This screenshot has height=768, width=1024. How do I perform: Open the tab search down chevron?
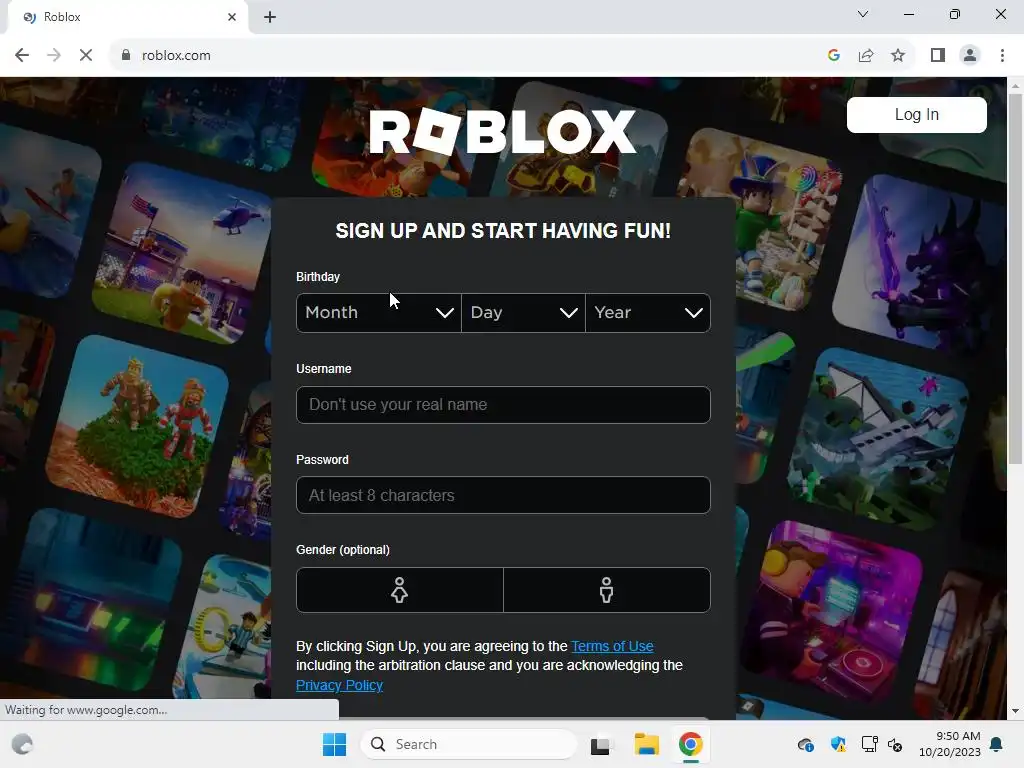[x=863, y=14]
